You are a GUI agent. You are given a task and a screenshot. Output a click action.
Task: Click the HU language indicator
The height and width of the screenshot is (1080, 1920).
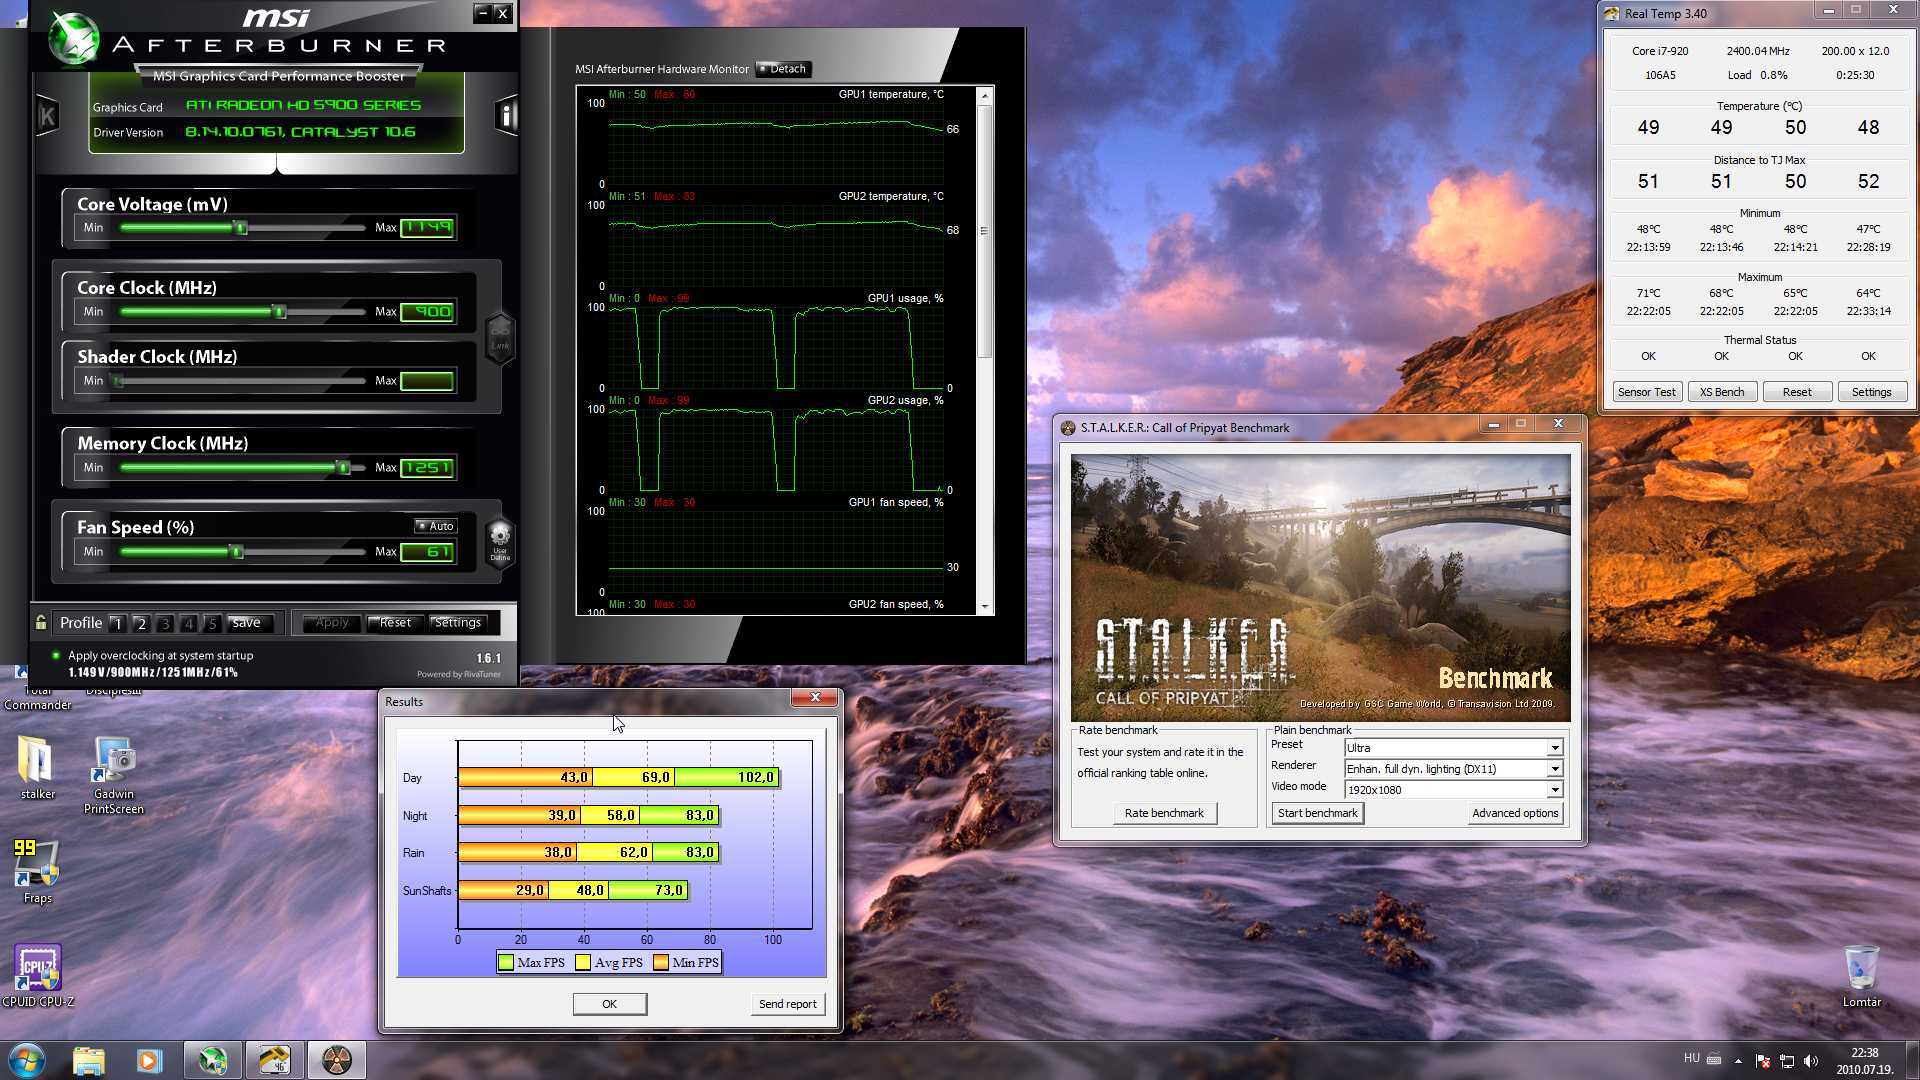point(1691,1058)
